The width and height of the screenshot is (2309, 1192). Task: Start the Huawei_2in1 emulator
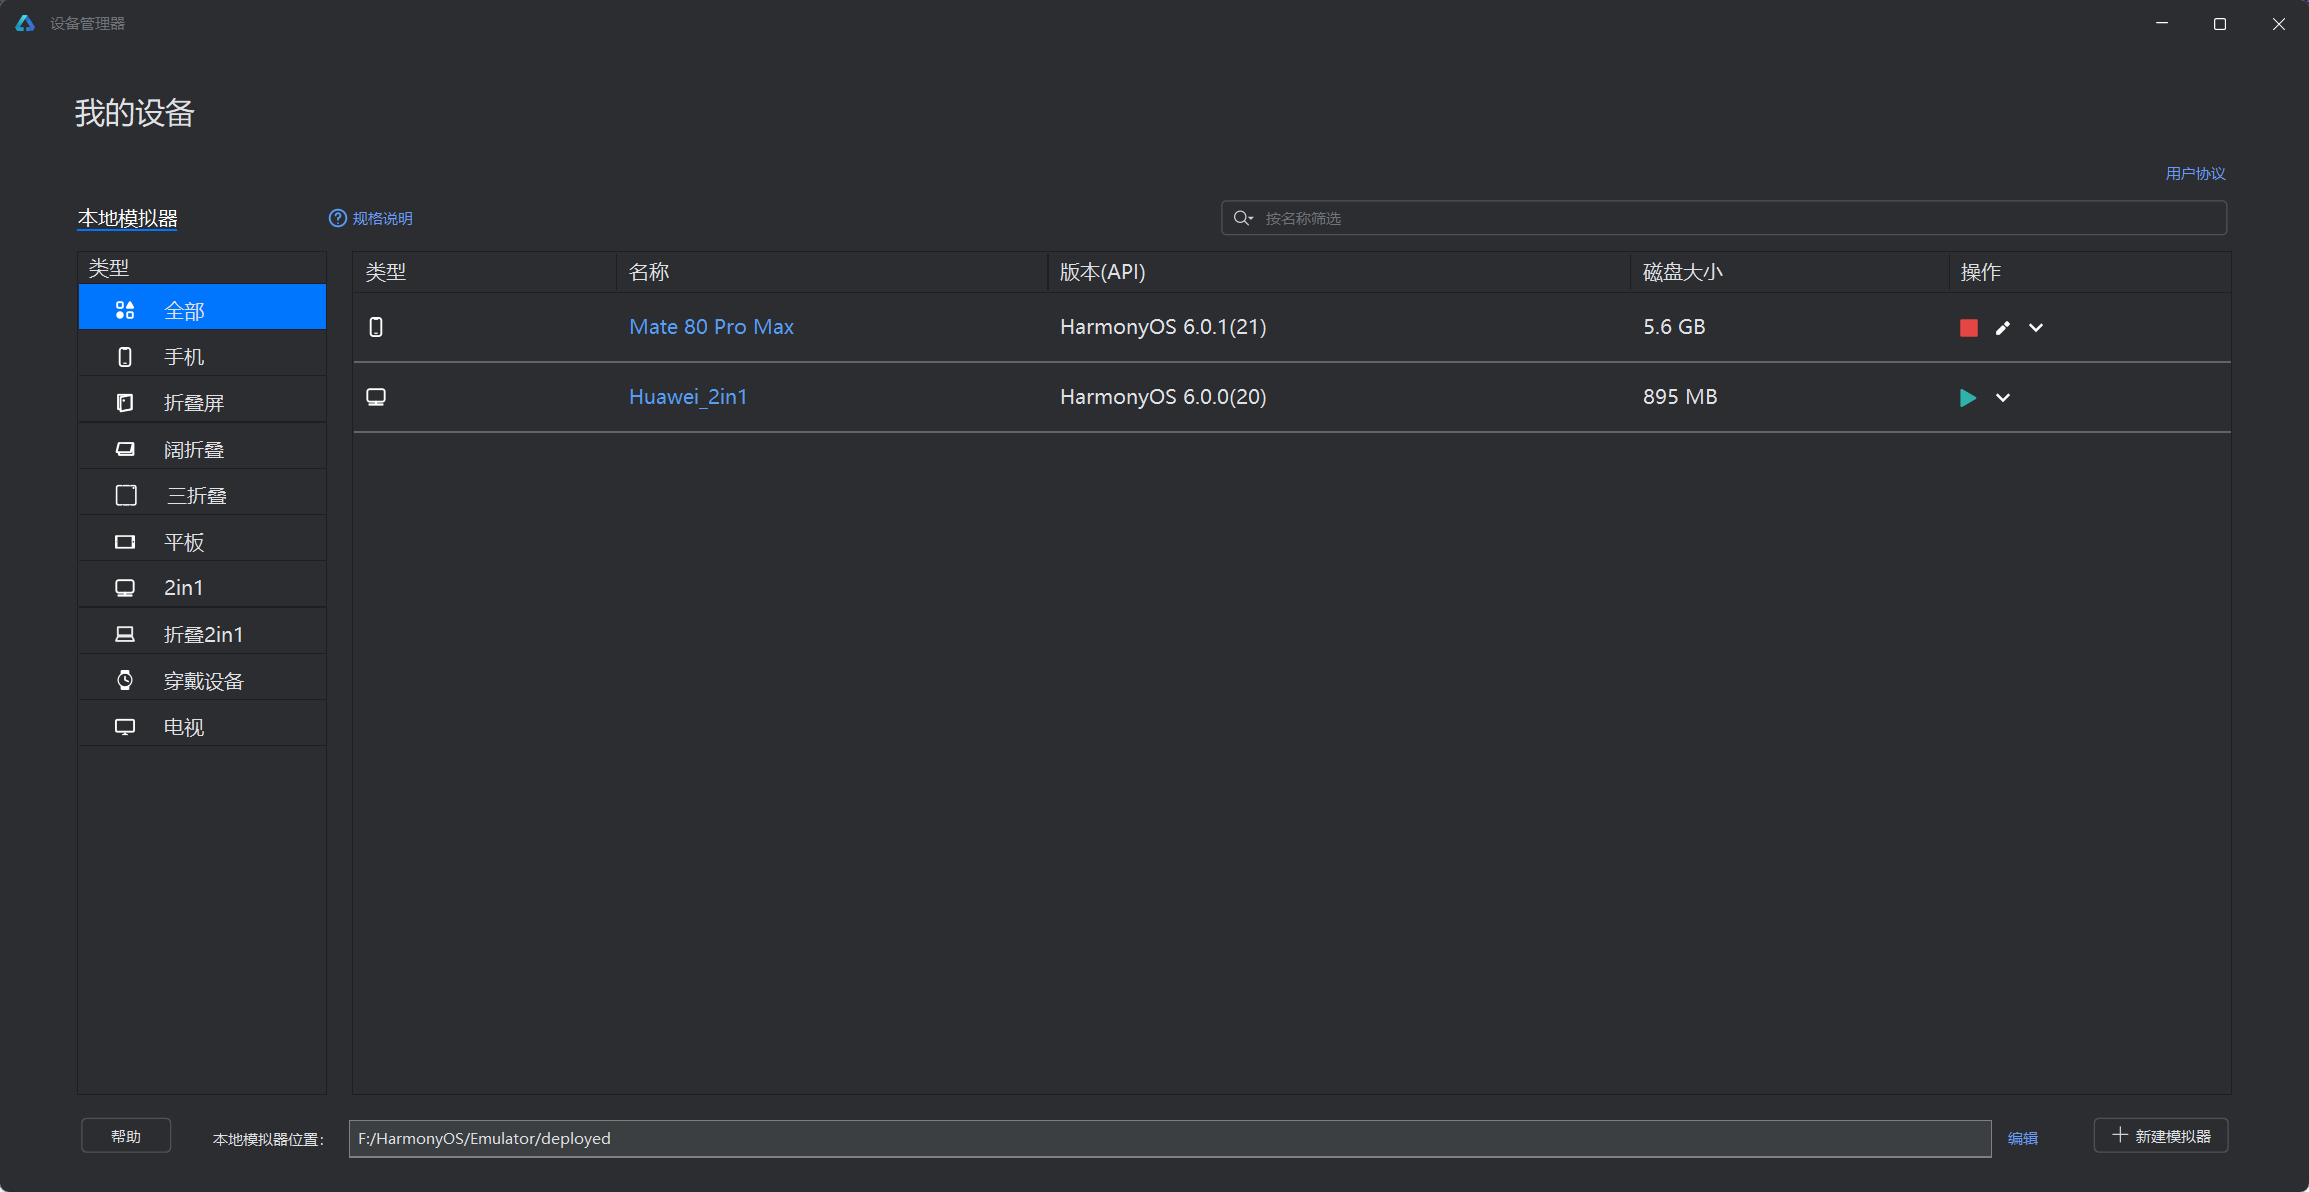(x=1967, y=398)
